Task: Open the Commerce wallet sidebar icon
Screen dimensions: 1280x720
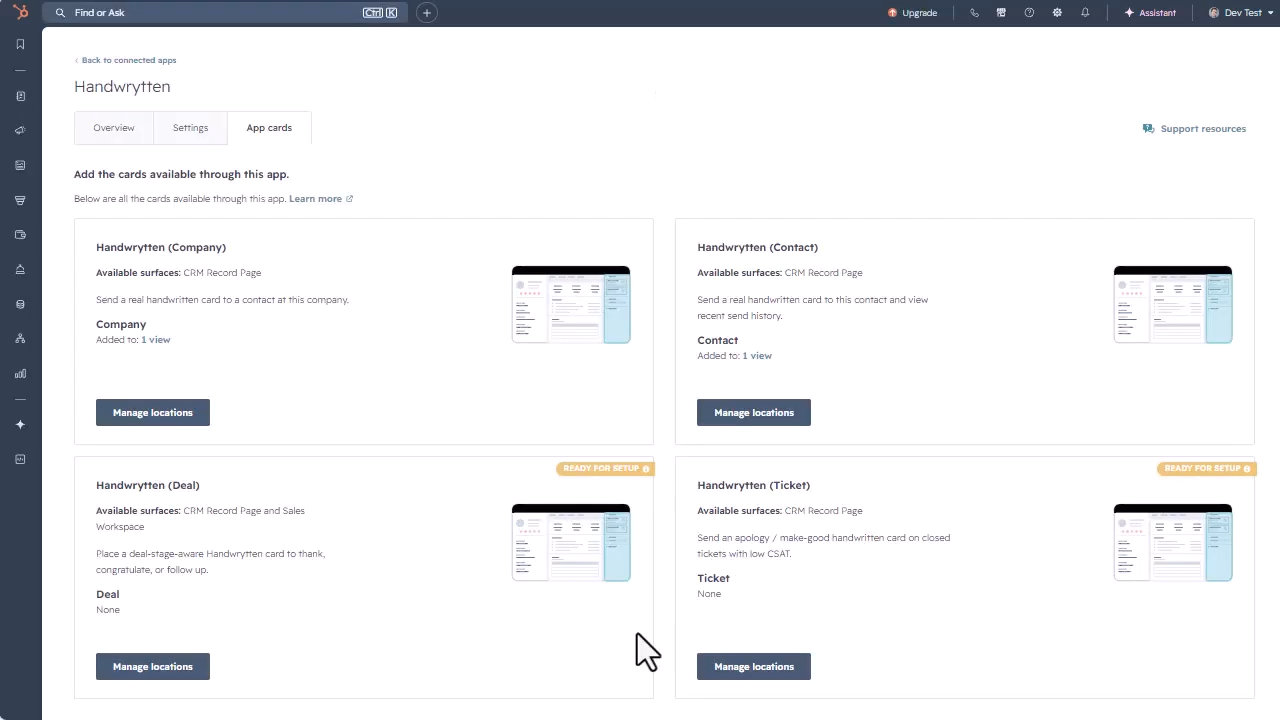Action: coord(20,235)
